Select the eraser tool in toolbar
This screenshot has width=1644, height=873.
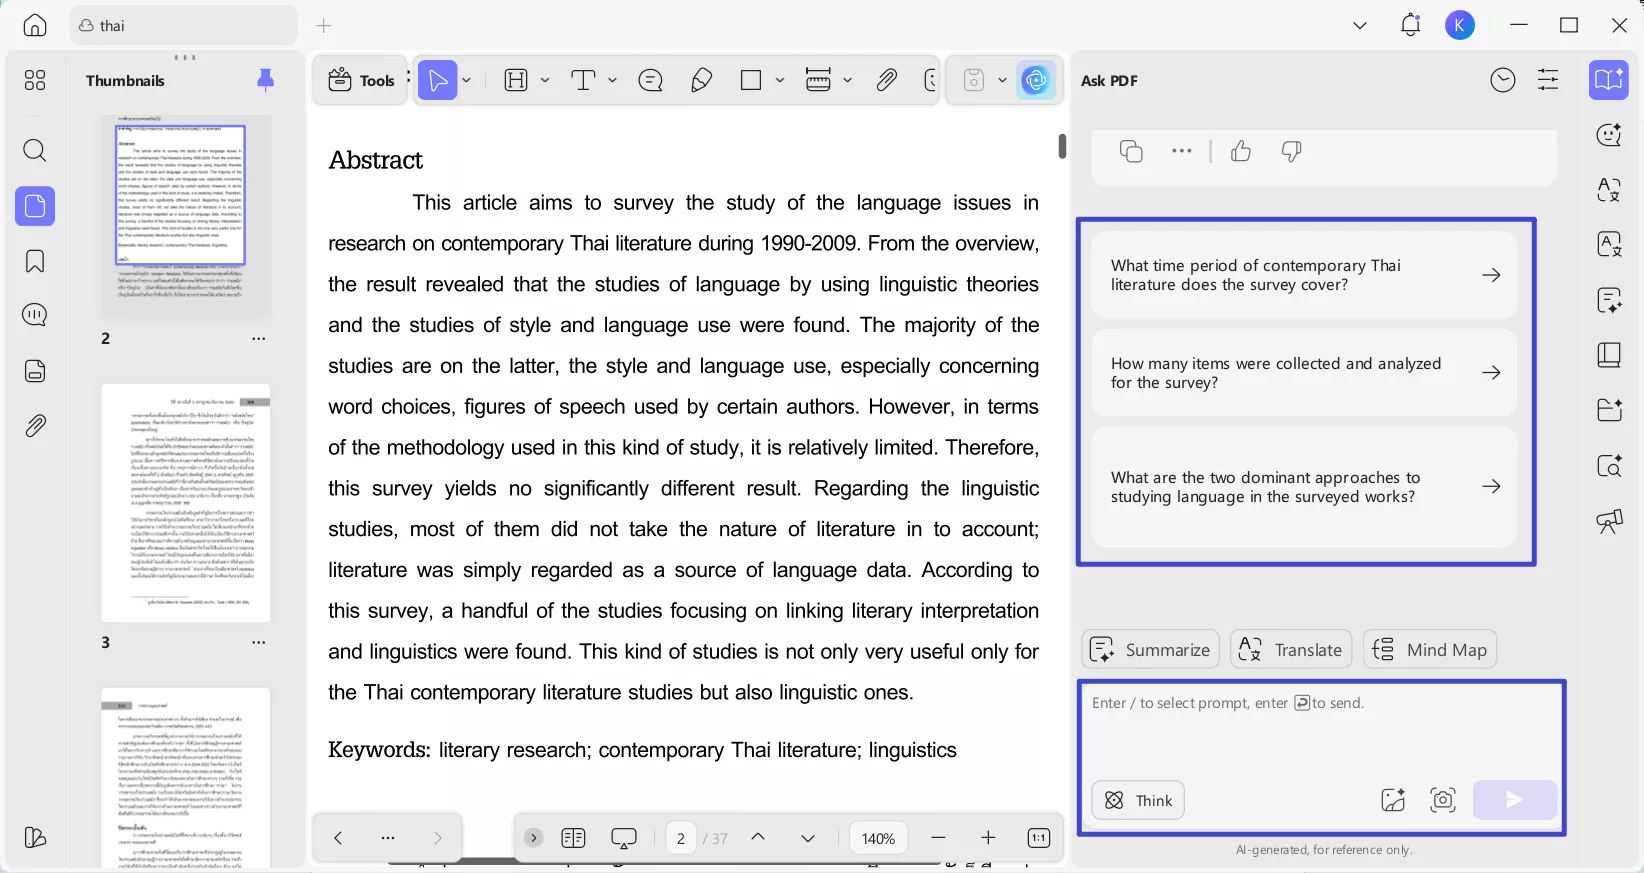tap(702, 81)
